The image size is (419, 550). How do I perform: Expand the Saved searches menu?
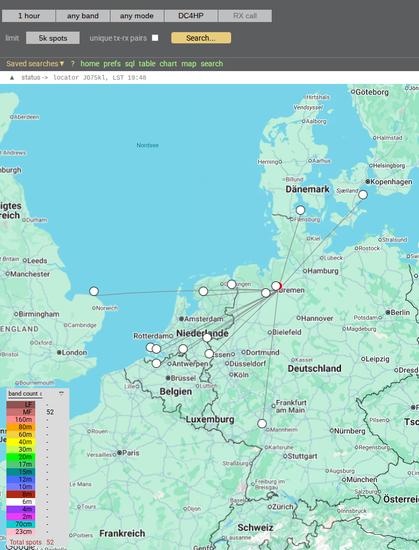pos(35,64)
